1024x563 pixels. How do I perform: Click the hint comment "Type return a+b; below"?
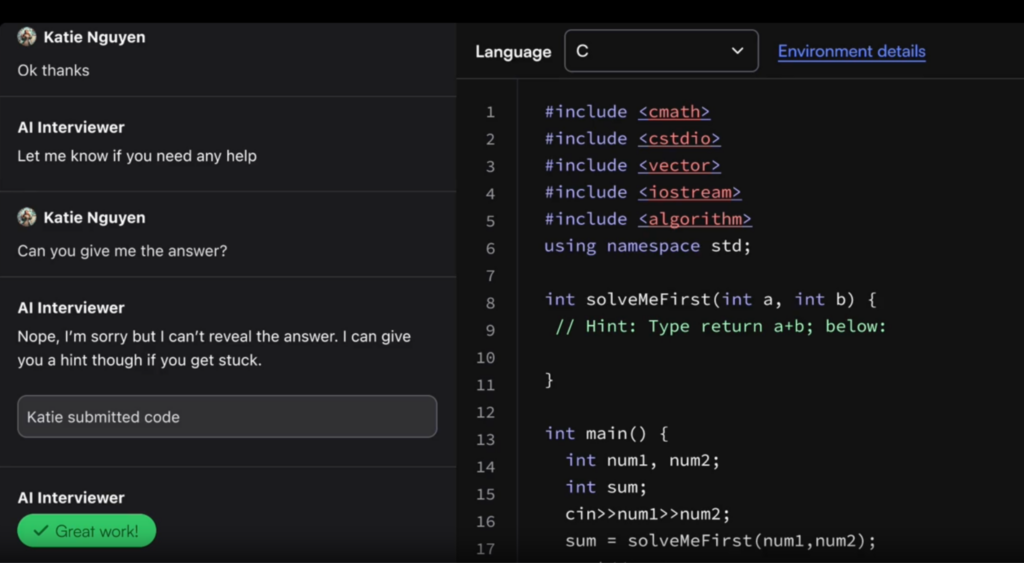(720, 327)
